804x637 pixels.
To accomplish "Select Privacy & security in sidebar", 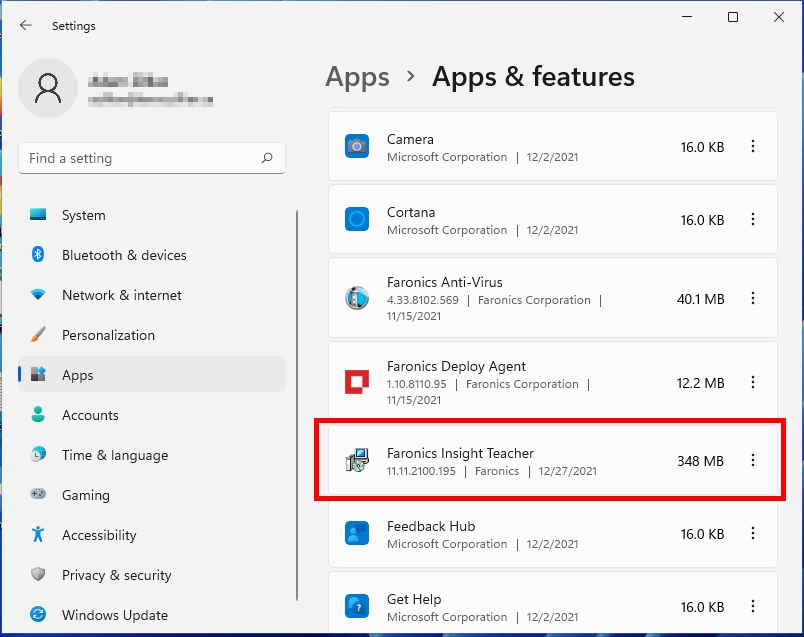I will coord(116,575).
